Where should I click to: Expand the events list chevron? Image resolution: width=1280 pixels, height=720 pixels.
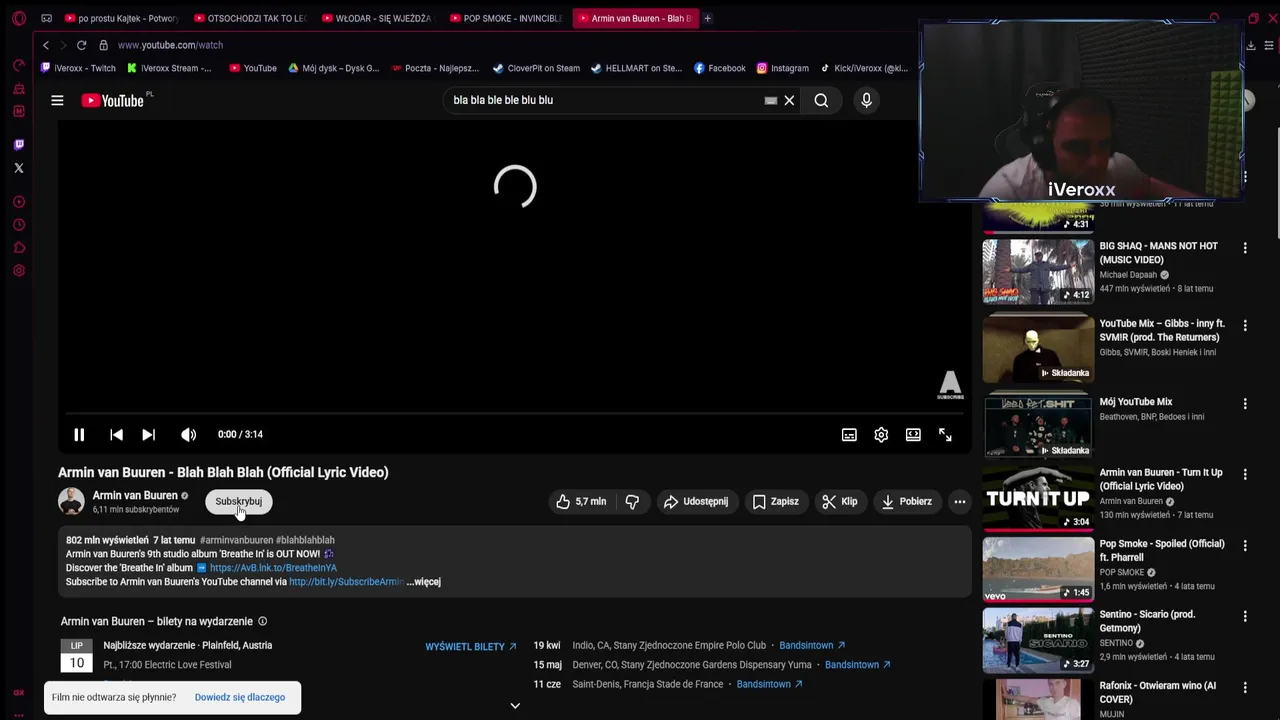(515, 705)
